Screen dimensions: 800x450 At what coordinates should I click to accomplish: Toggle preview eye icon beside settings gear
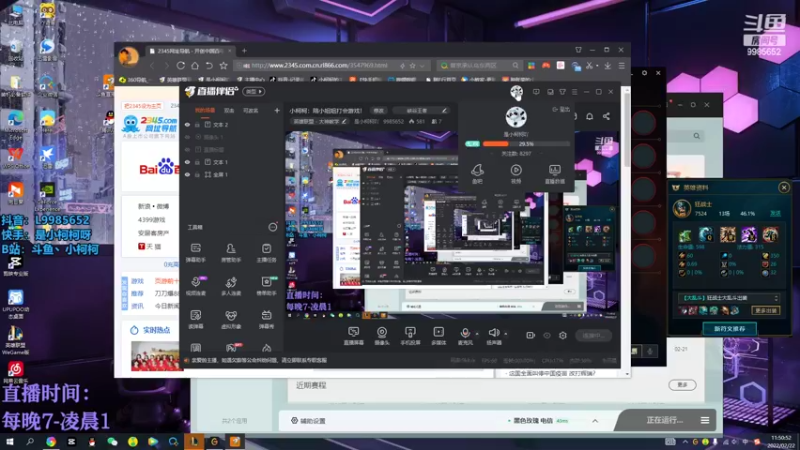[x=547, y=335]
